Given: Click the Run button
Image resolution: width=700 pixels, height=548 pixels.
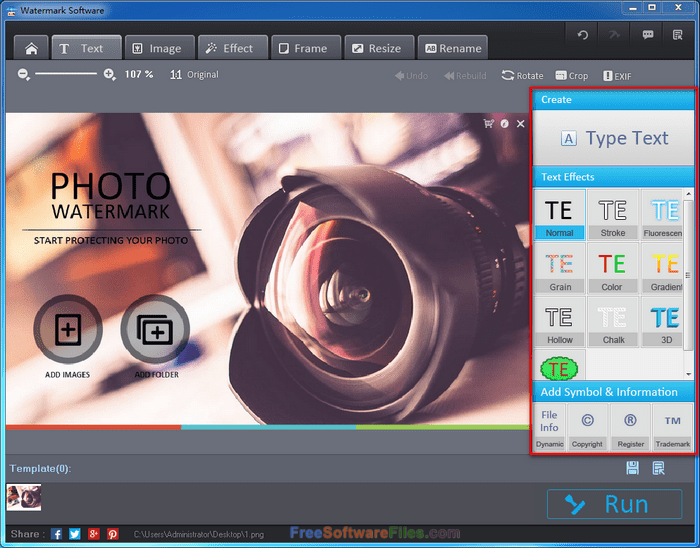Looking at the screenshot, I should 615,504.
